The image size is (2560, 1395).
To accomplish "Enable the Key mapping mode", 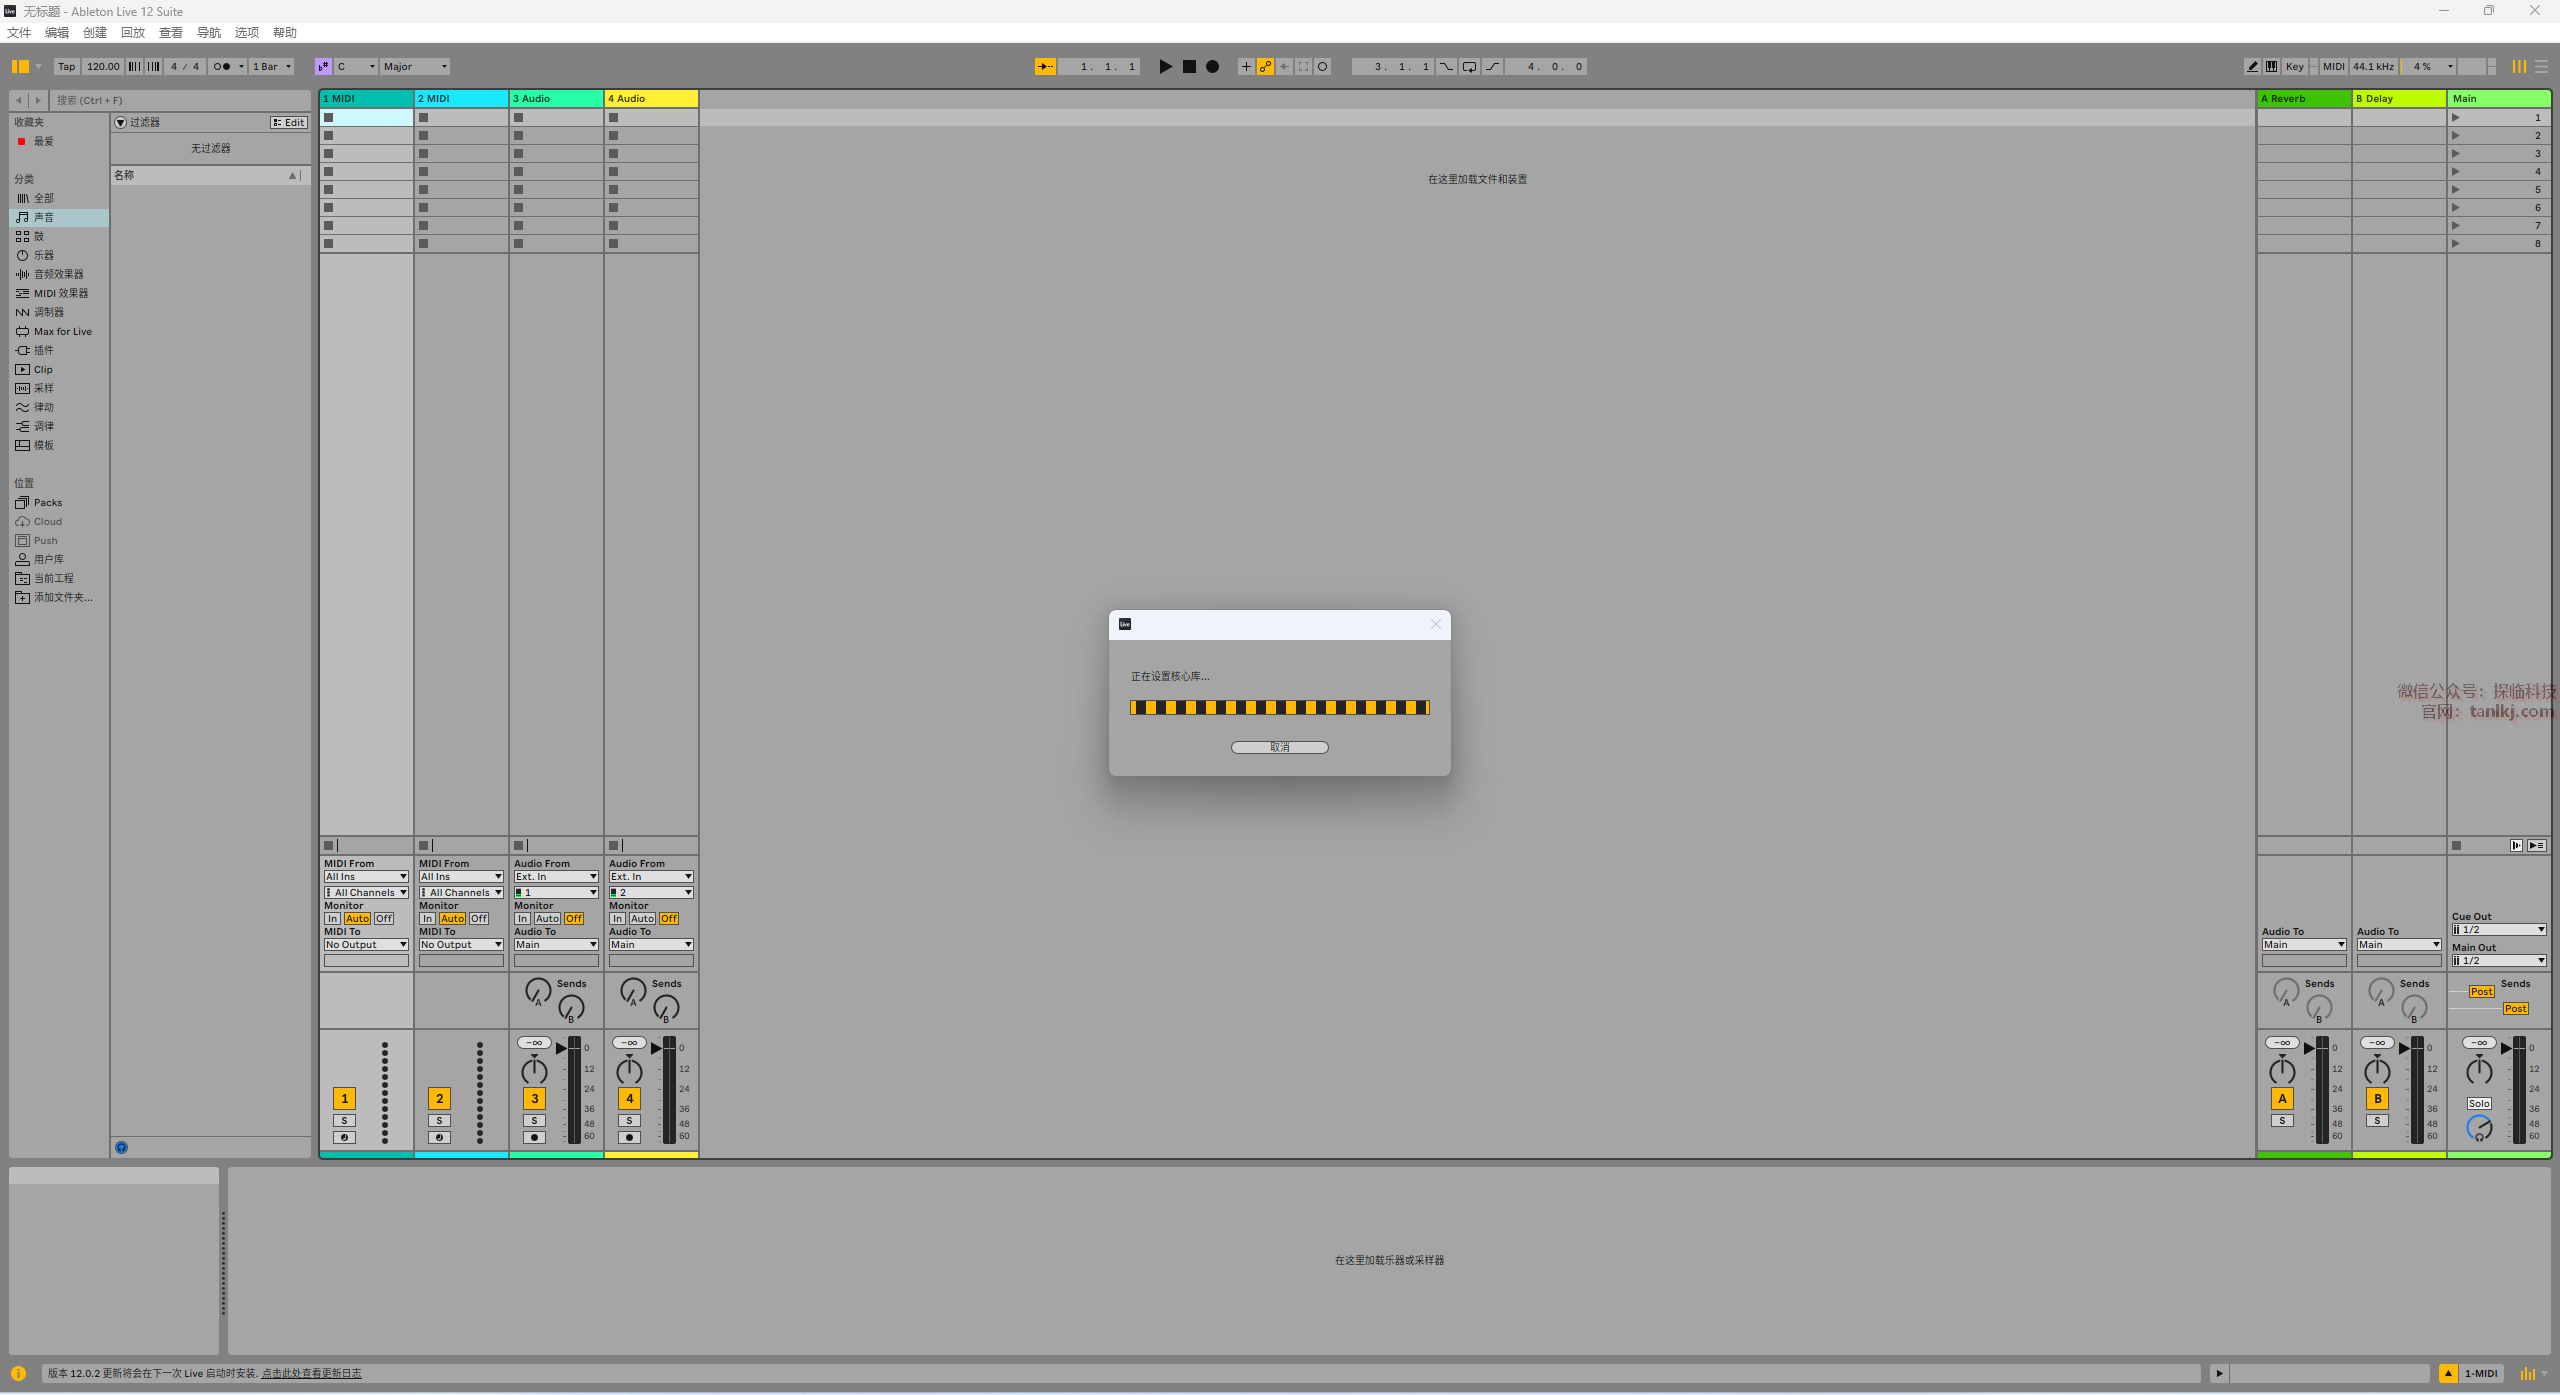I will pos(2294,67).
